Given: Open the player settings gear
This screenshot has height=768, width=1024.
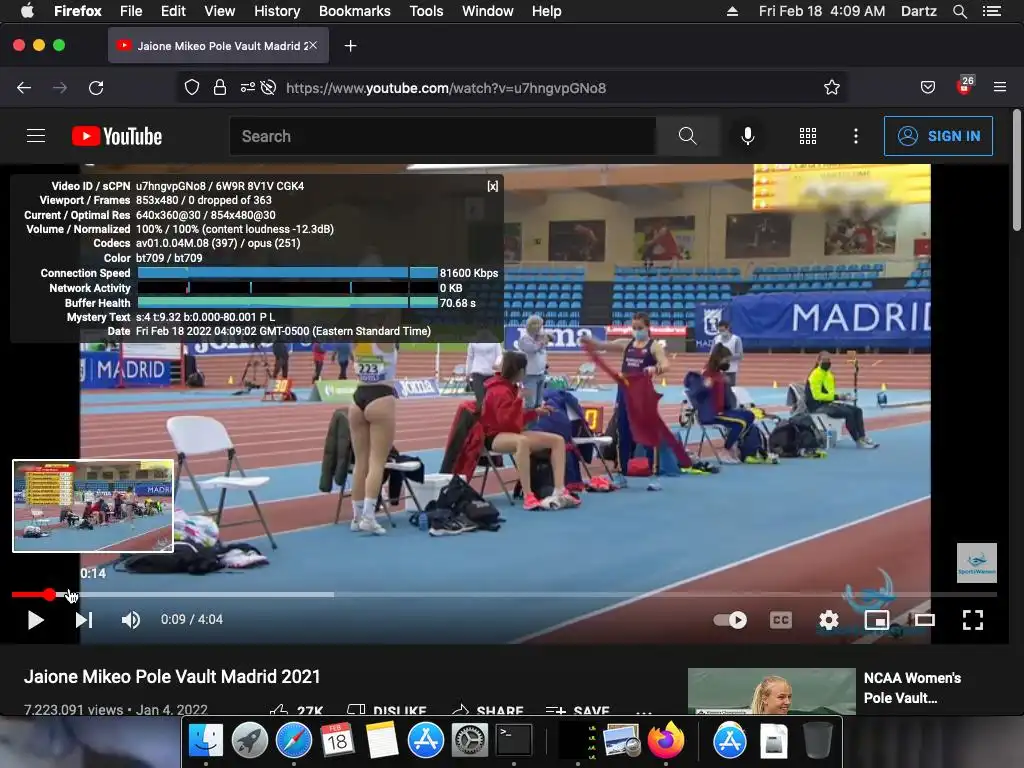Looking at the screenshot, I should (829, 620).
